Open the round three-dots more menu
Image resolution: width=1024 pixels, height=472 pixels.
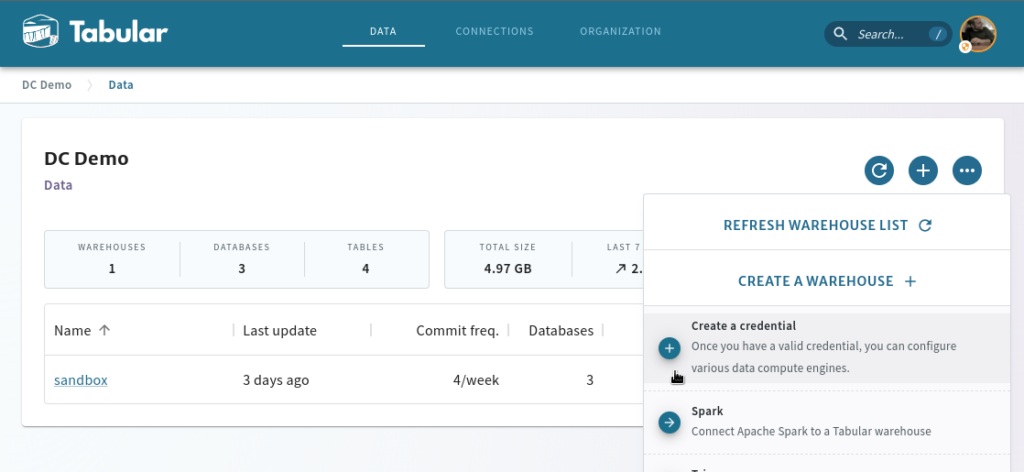[x=967, y=170]
